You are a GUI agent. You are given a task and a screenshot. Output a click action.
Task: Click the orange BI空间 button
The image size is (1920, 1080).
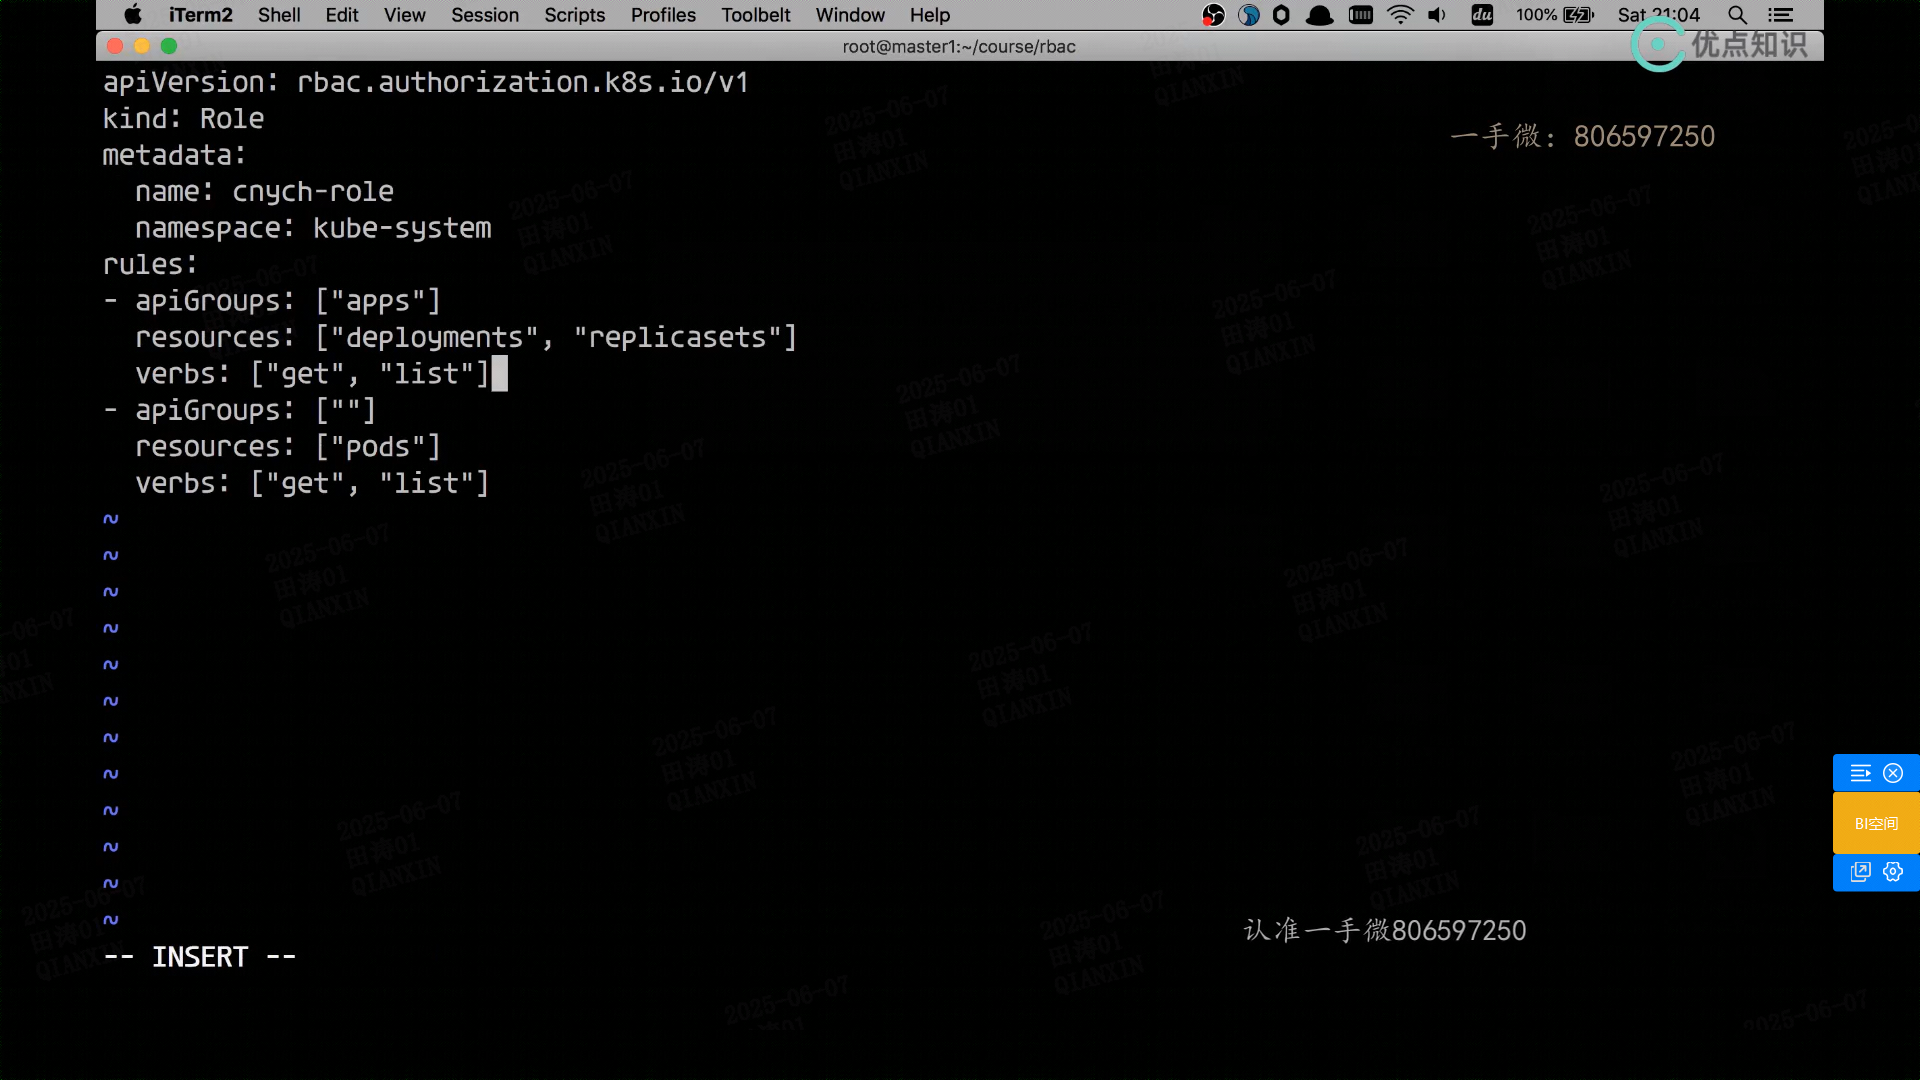(x=1876, y=823)
